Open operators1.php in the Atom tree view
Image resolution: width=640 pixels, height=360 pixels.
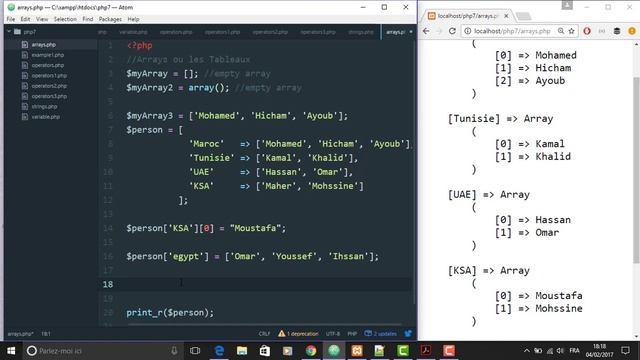coord(49,76)
